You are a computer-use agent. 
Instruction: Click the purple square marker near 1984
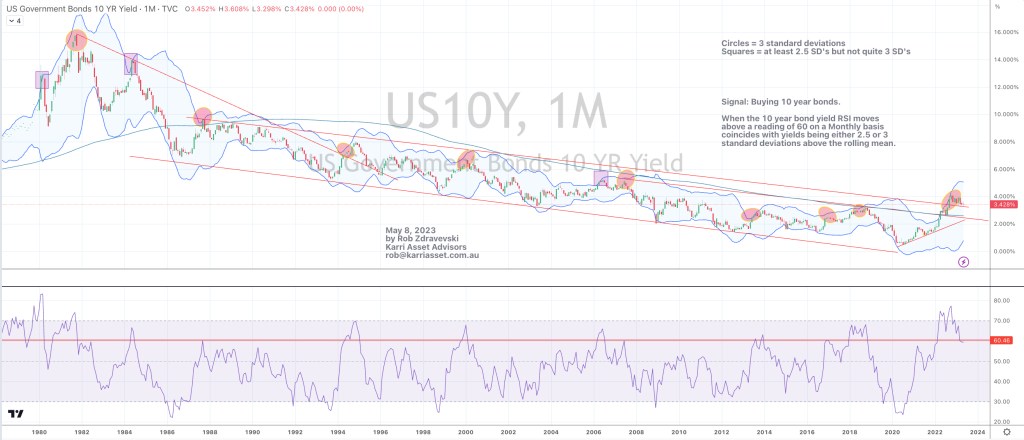(x=130, y=65)
